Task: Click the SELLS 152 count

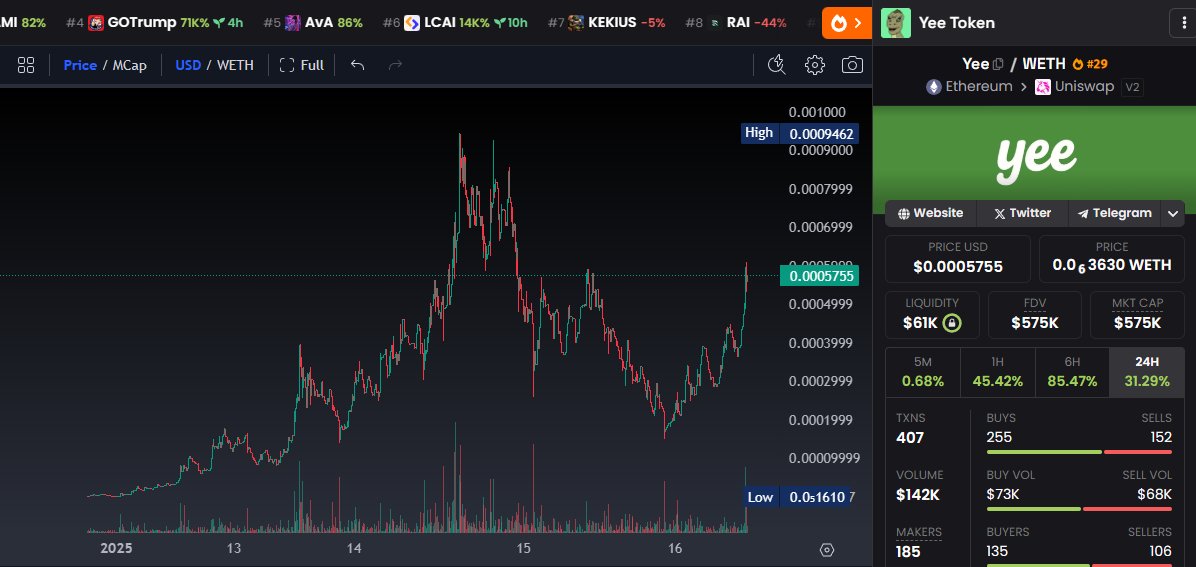Action: tap(1161, 437)
